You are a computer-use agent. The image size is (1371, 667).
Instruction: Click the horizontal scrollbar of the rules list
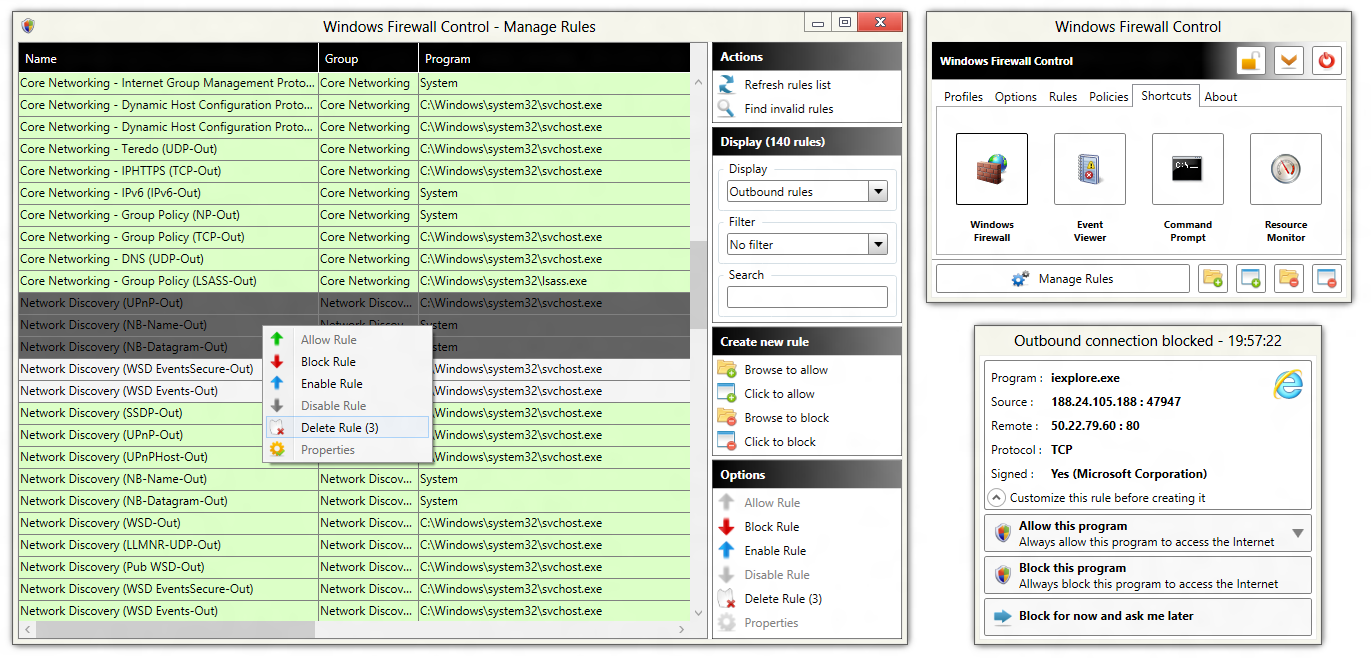(175, 630)
